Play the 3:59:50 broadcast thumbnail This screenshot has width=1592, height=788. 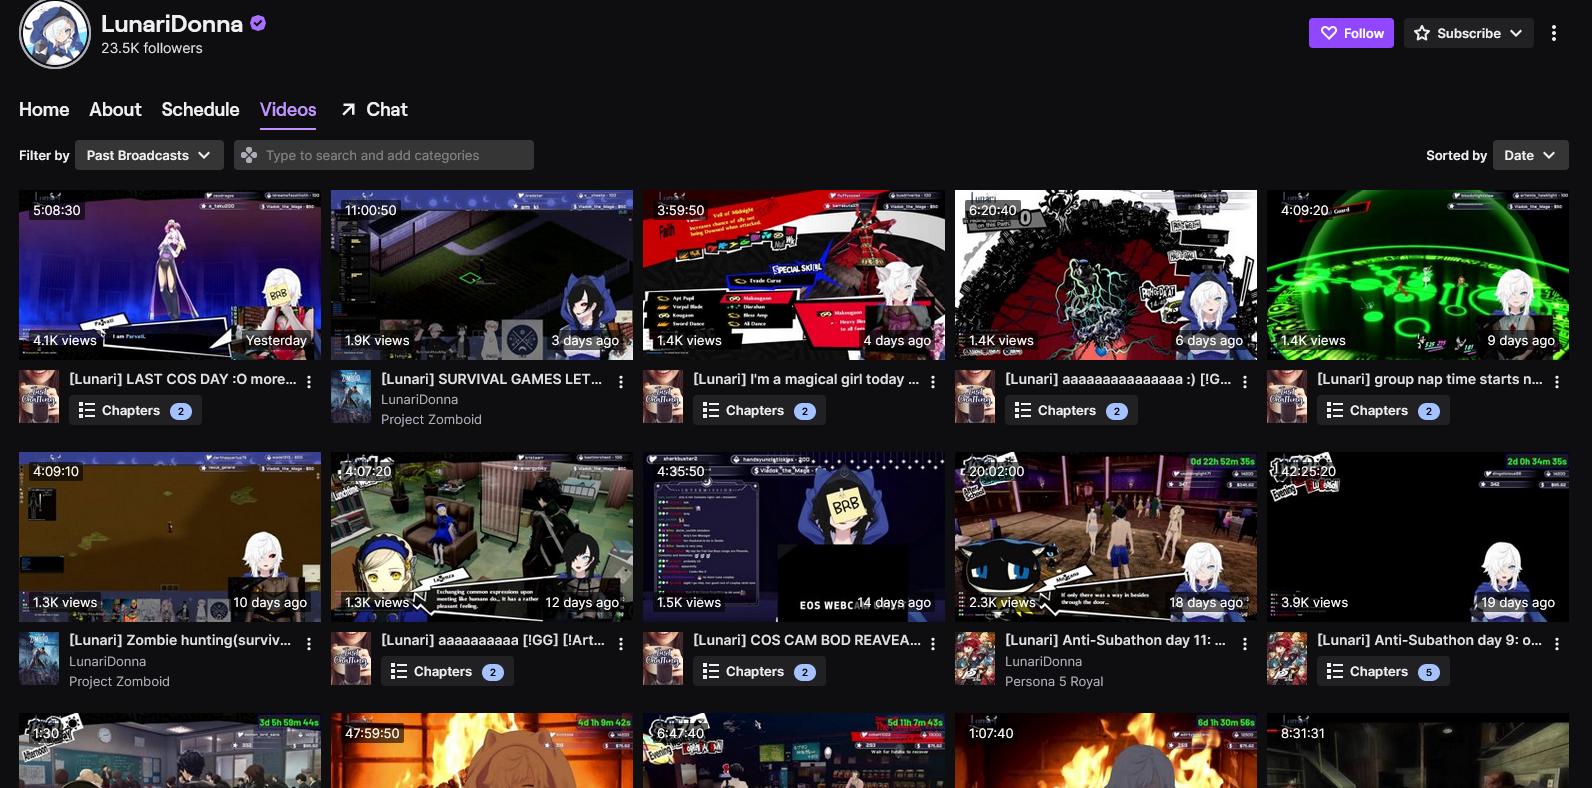794,275
